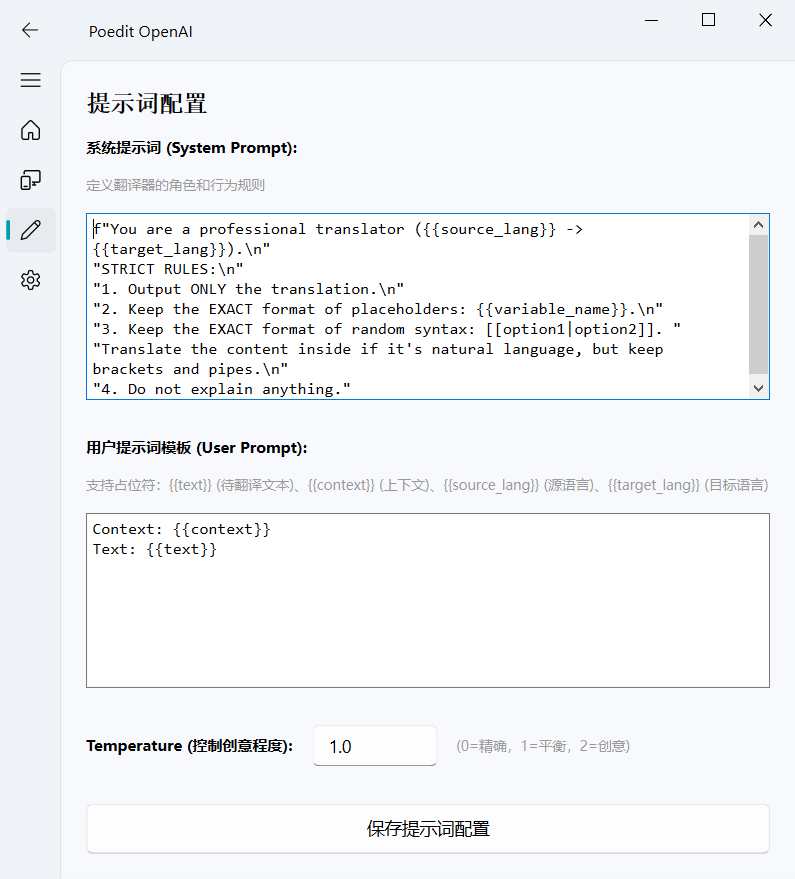Click "STRICT RULES" line in system prompt
This screenshot has height=879, width=795.
(x=168, y=269)
